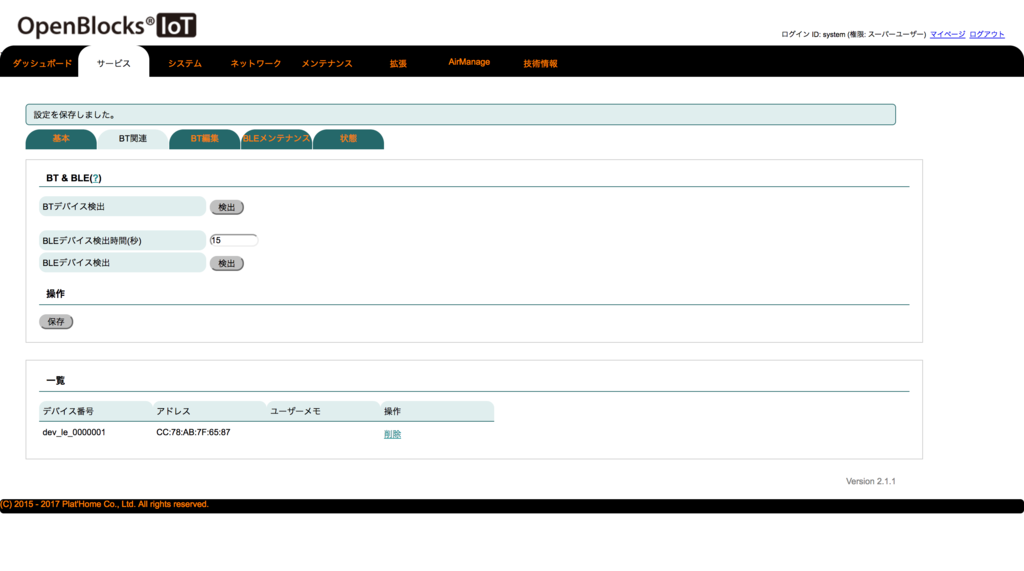
Task: Click the BTデバイス検出 label
Action: coord(122,206)
